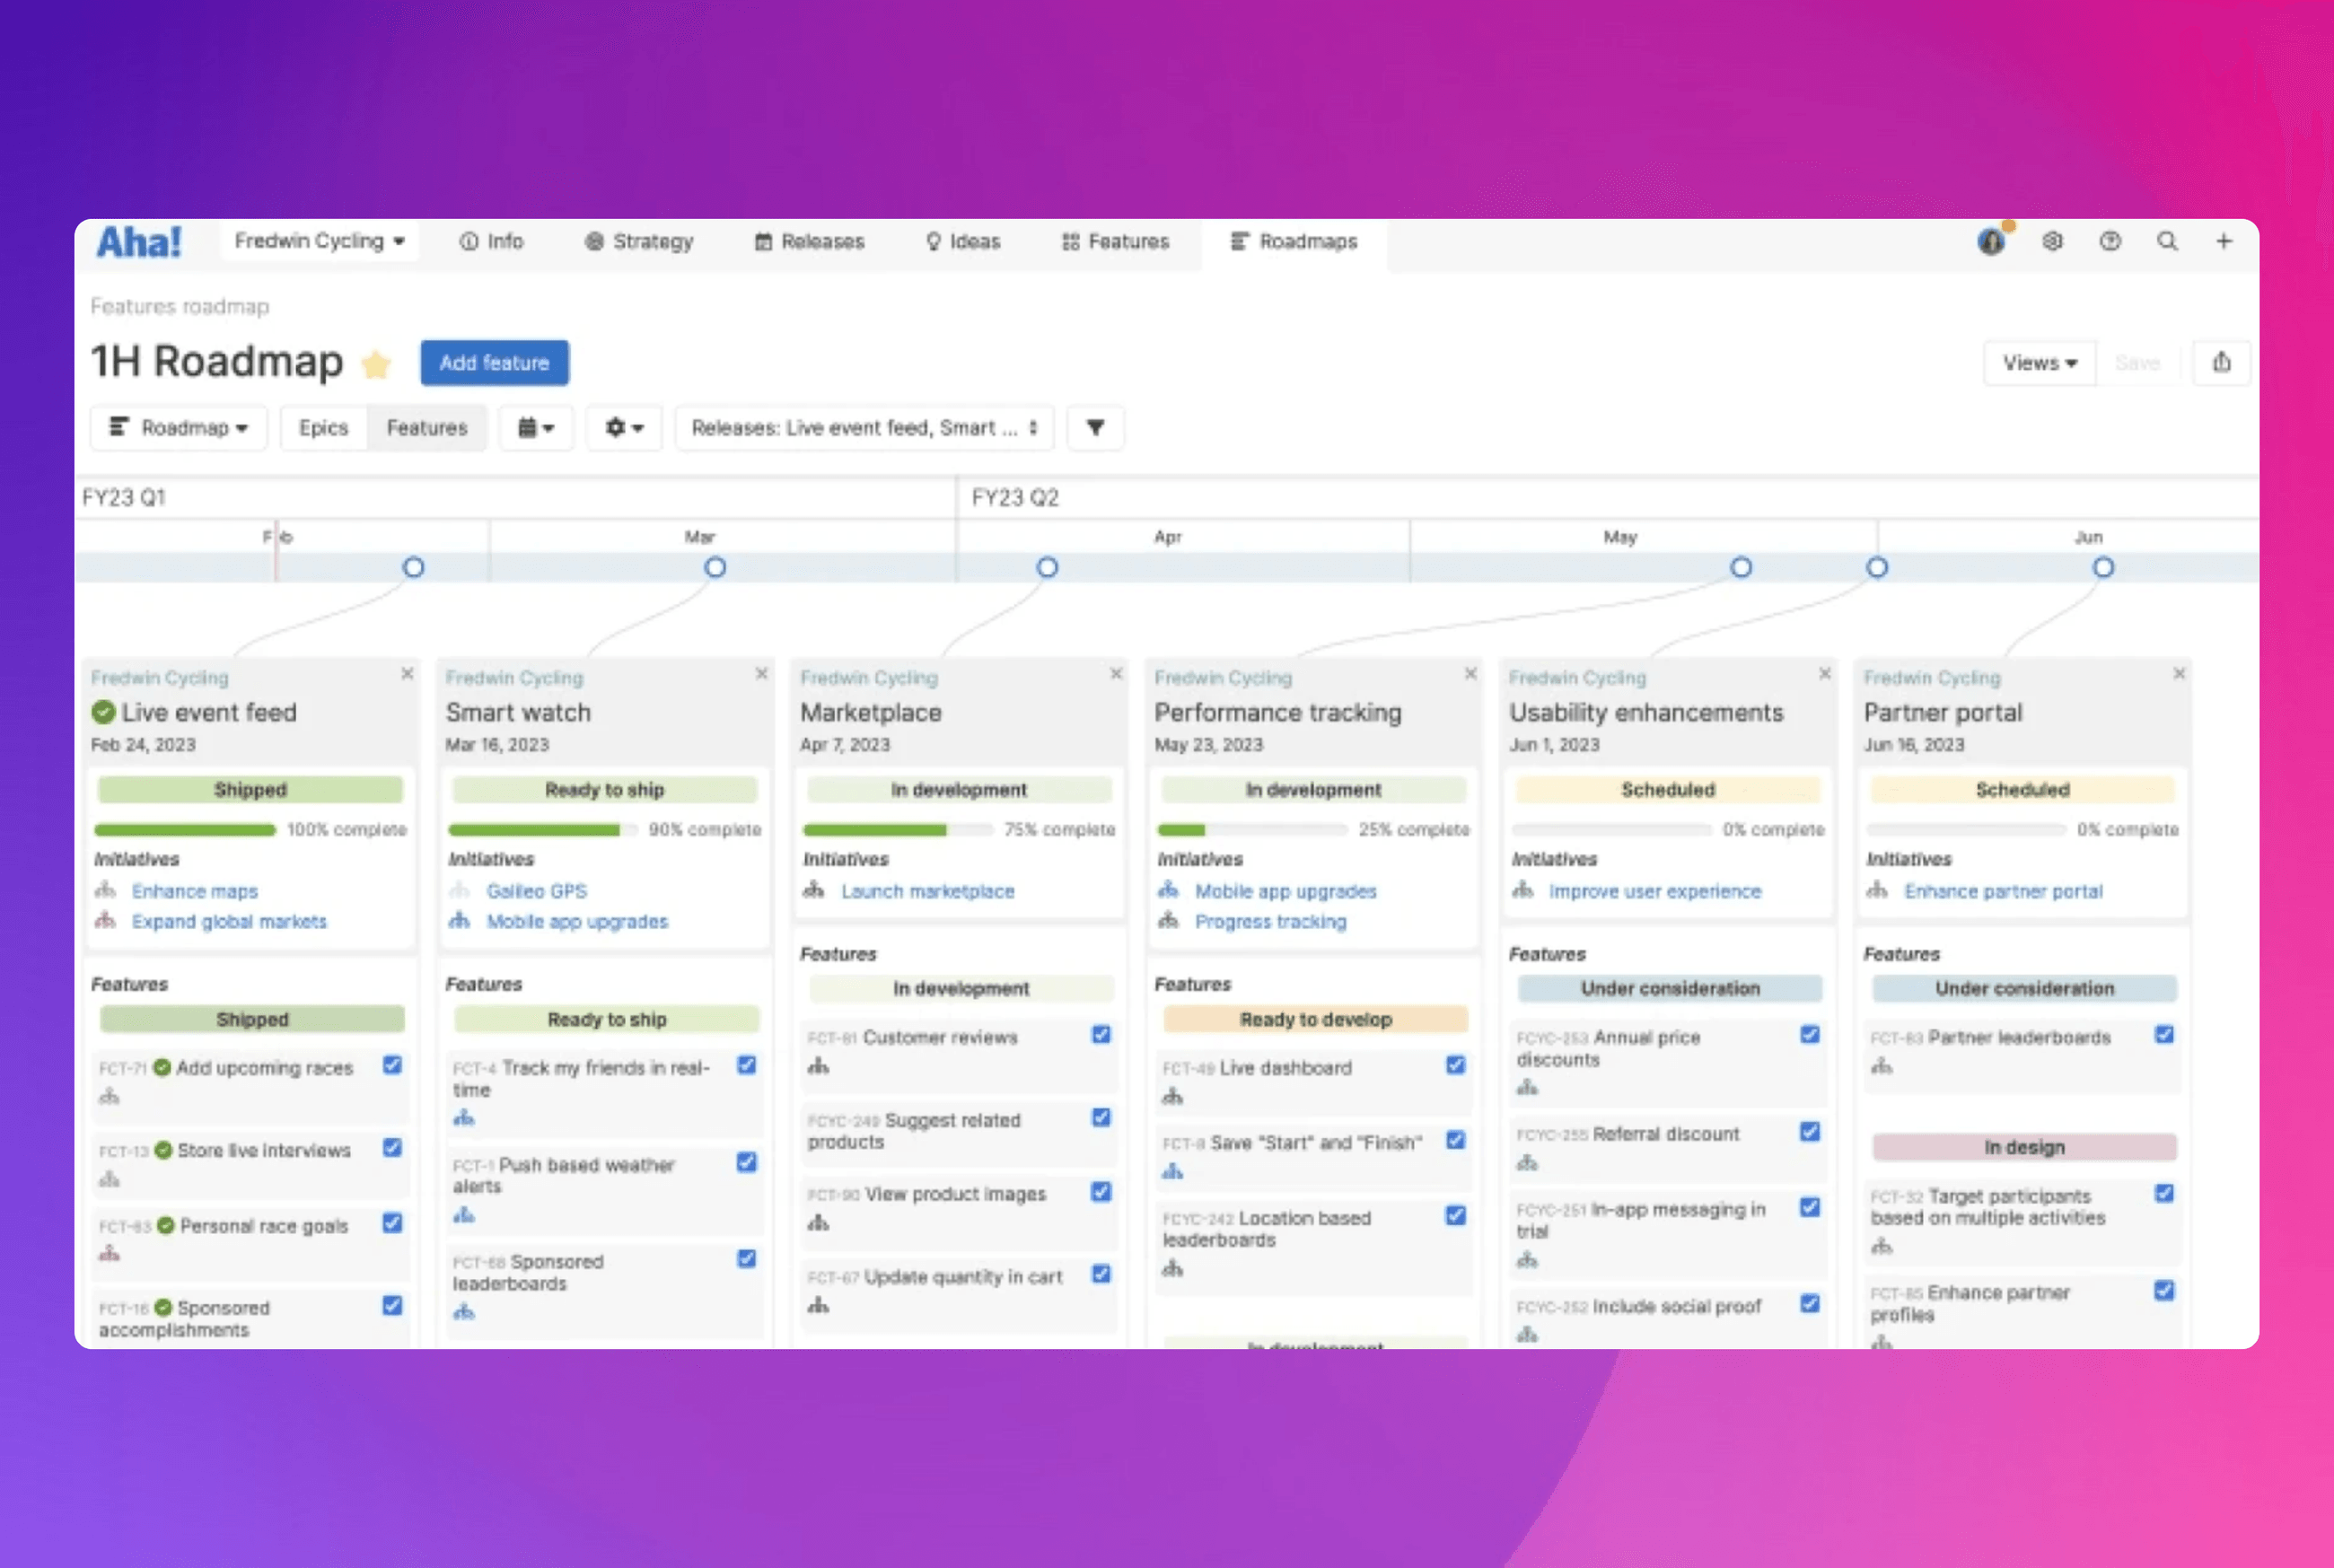This screenshot has height=1568, width=2334.
Task: Open the search icon in the top bar
Action: [2167, 241]
